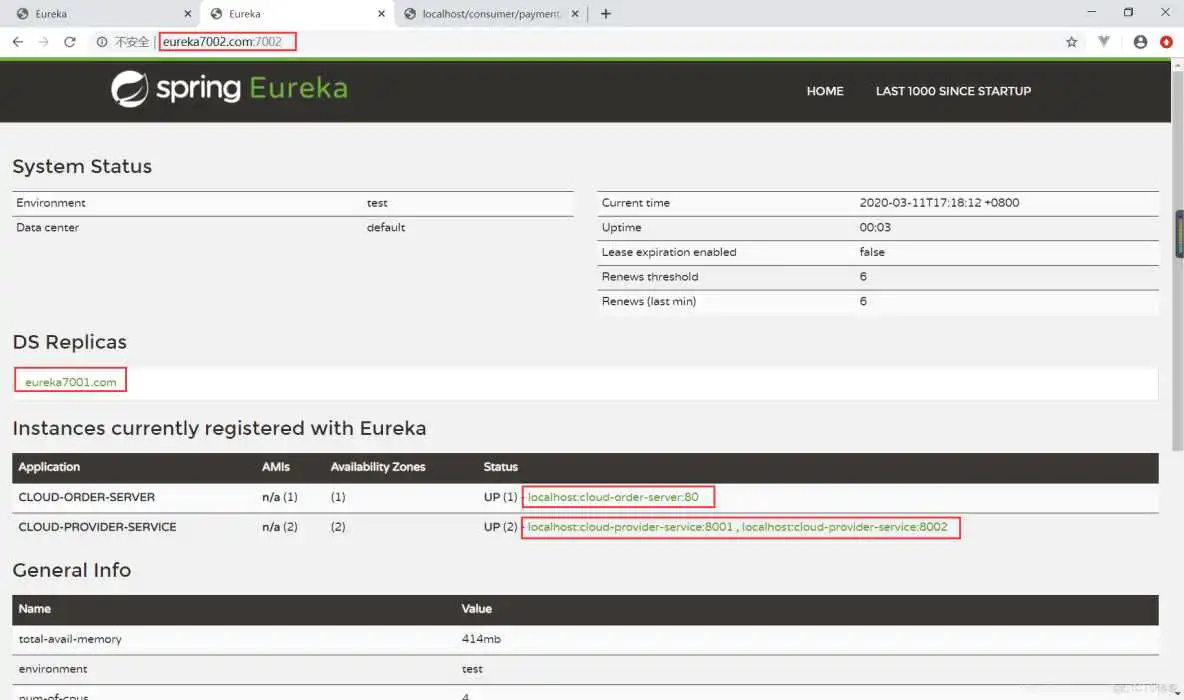Image resolution: width=1184 pixels, height=700 pixels.
Task: Click the red extension icon
Action: (1167, 41)
